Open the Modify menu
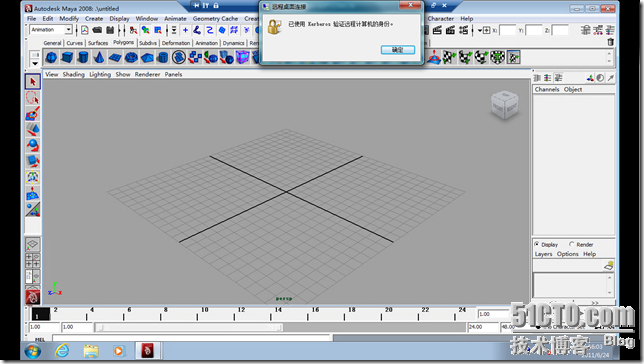This screenshot has width=644, height=364. (x=69, y=18)
